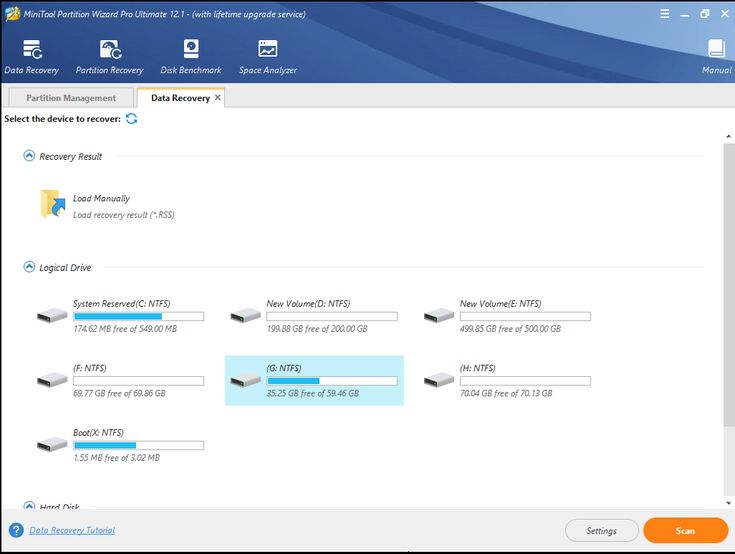Screen dimensions: 735x554
Task: Click '70.04 GB free of 70.13 GB' text
Action: coord(506,393)
